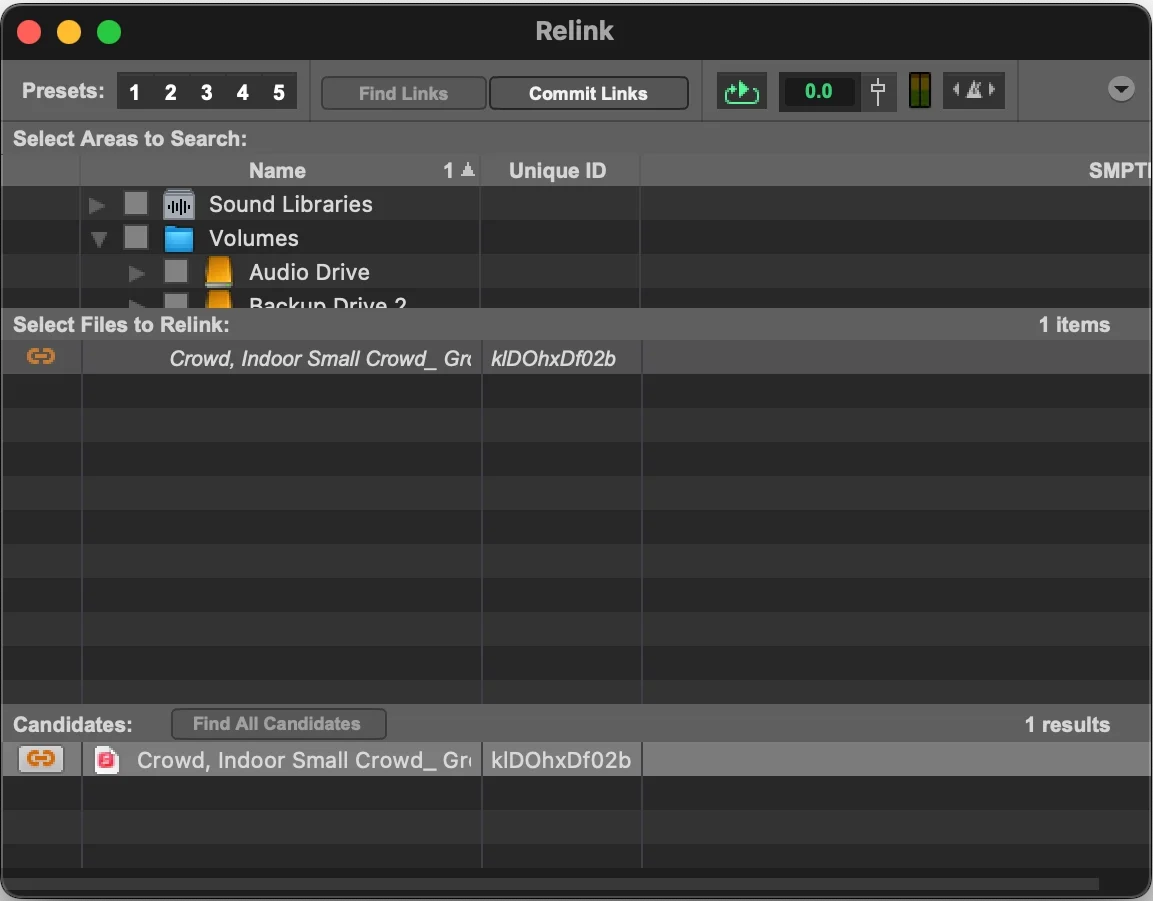1153x901 pixels.
Task: Click the Unique ID column header
Action: tap(558, 171)
